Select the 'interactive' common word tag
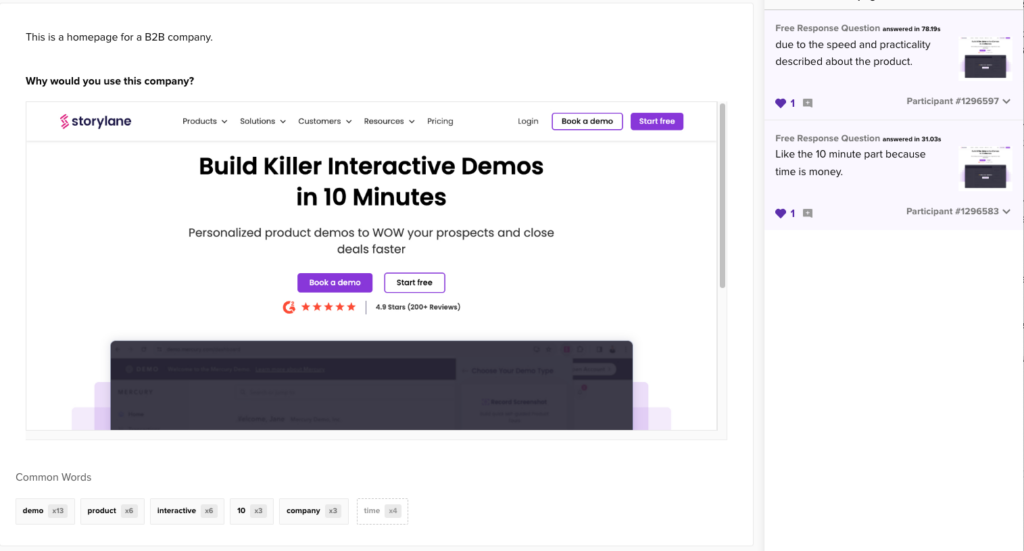Image resolution: width=1024 pixels, height=551 pixels. pyautogui.click(x=187, y=511)
